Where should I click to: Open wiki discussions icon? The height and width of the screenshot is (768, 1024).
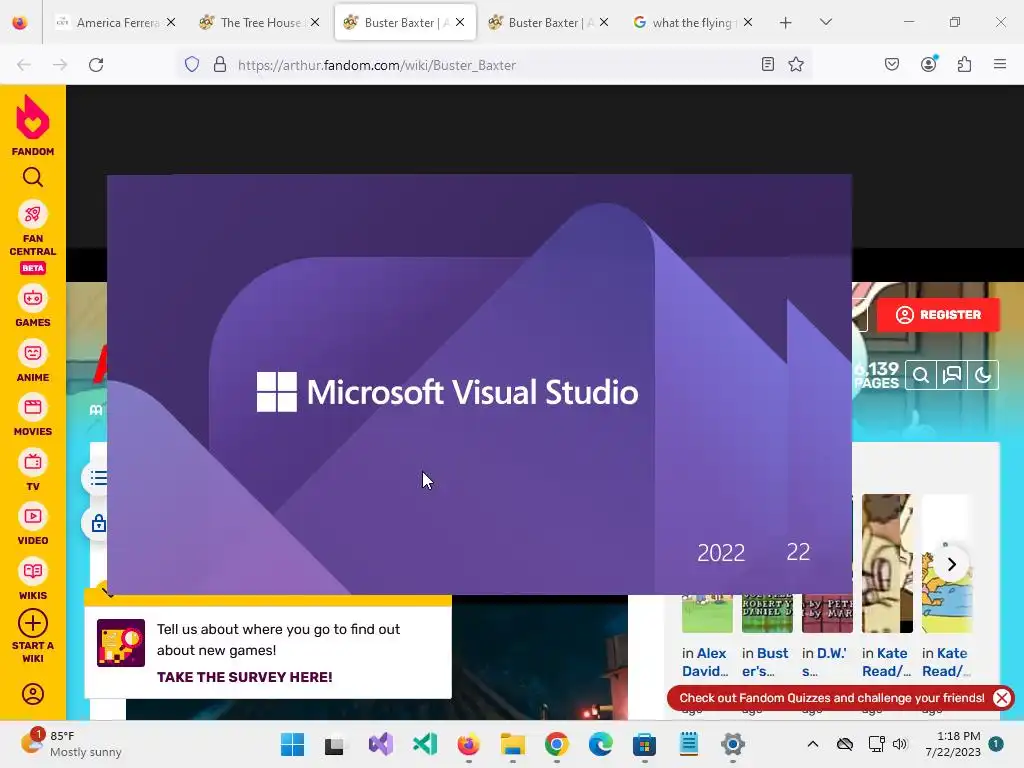(x=952, y=376)
